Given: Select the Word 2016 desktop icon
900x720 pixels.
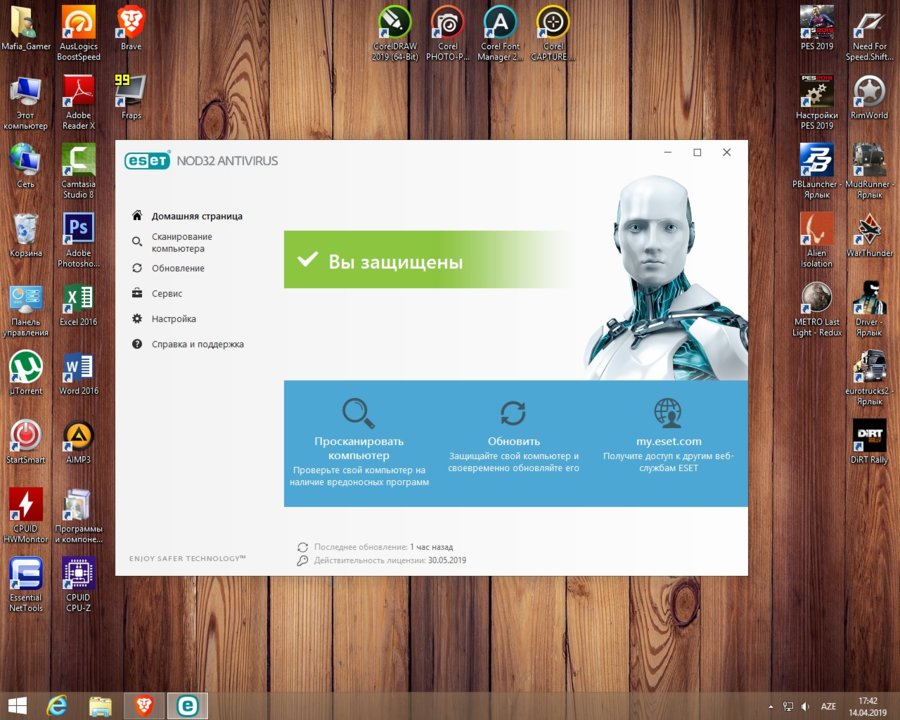Looking at the screenshot, I should click(x=79, y=373).
